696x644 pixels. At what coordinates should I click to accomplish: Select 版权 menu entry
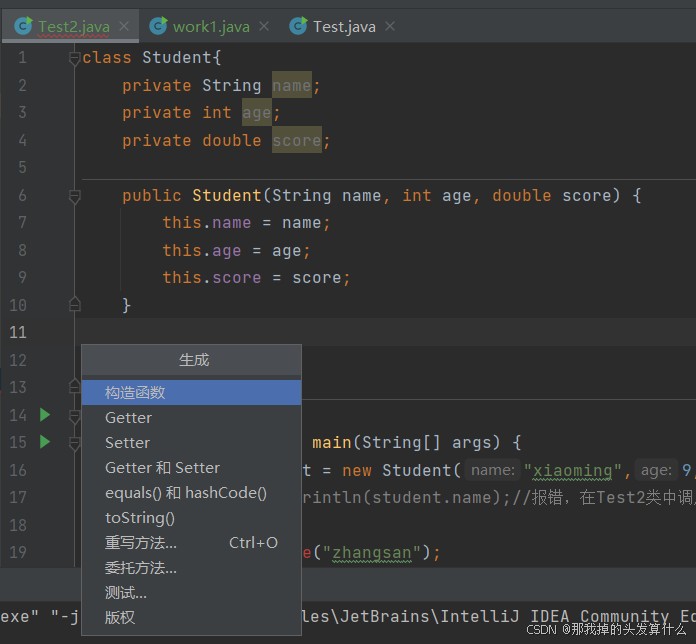191,617
